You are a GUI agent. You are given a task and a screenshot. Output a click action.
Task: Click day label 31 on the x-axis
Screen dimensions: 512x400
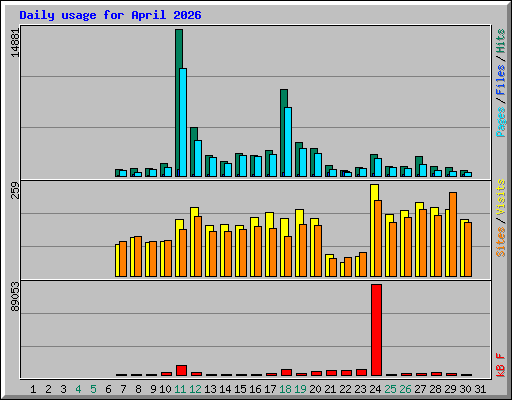pyautogui.click(x=480, y=389)
